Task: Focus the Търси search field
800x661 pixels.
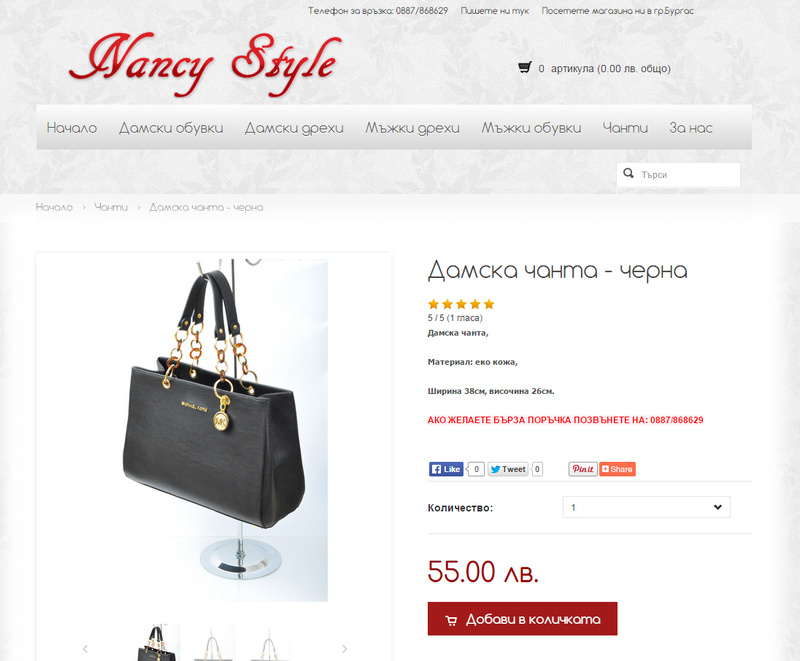Action: [x=678, y=174]
